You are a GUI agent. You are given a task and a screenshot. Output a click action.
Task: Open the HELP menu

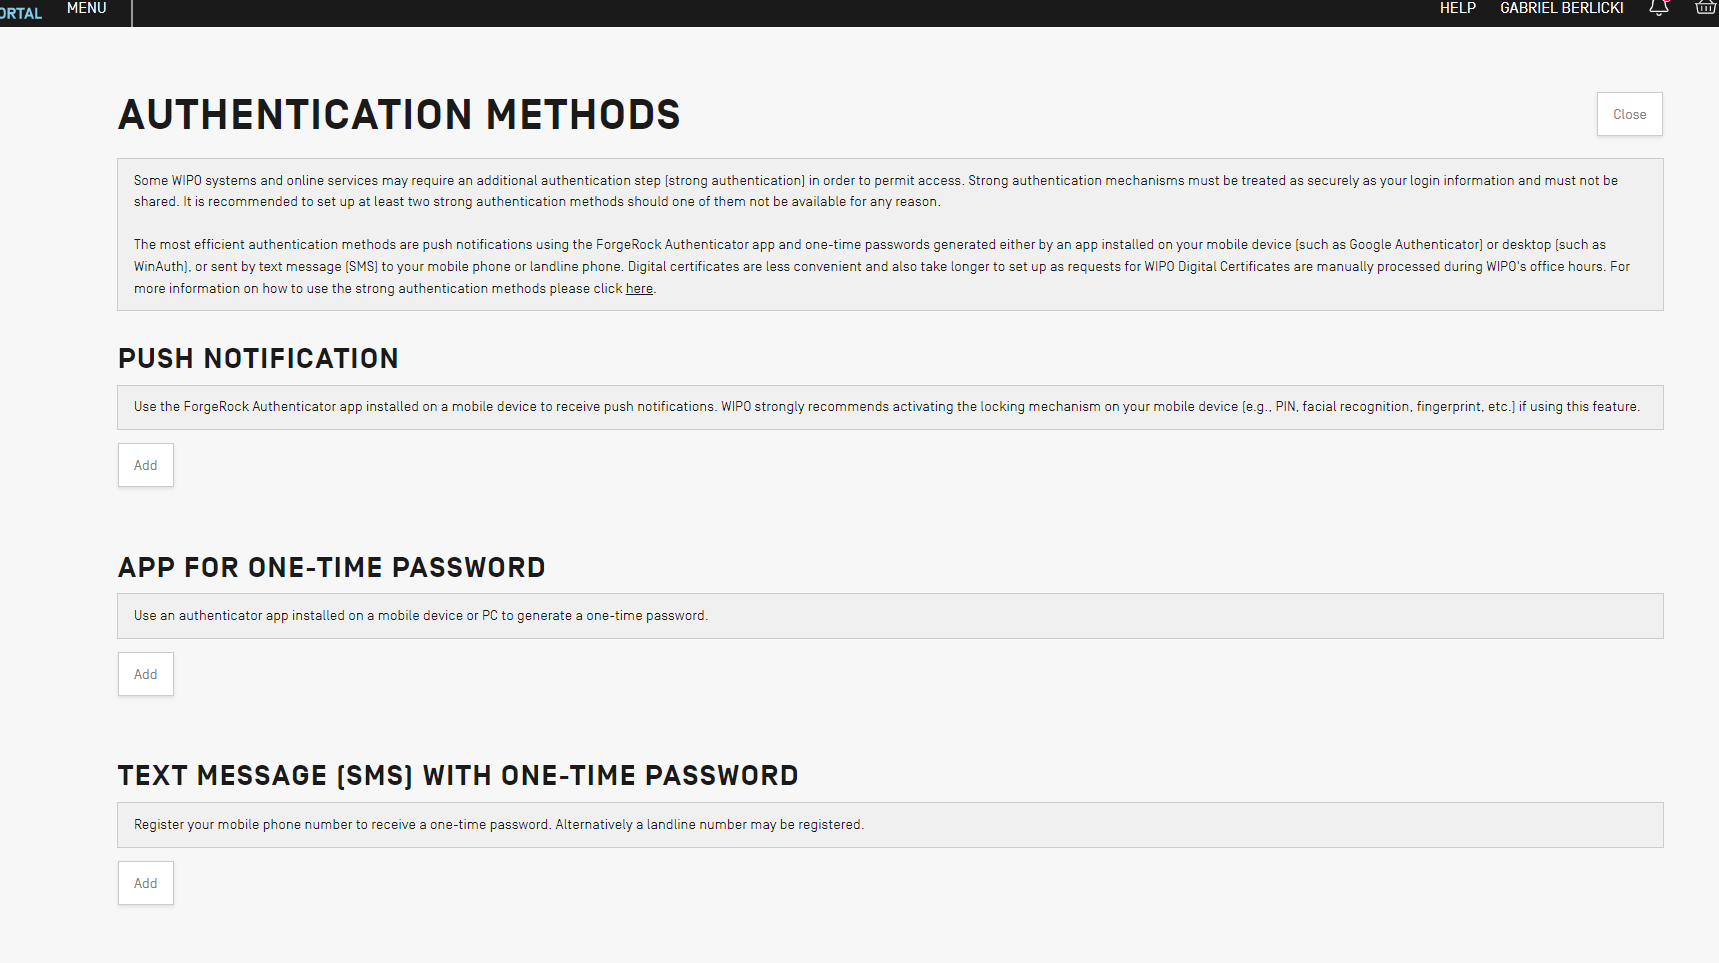tap(1457, 8)
